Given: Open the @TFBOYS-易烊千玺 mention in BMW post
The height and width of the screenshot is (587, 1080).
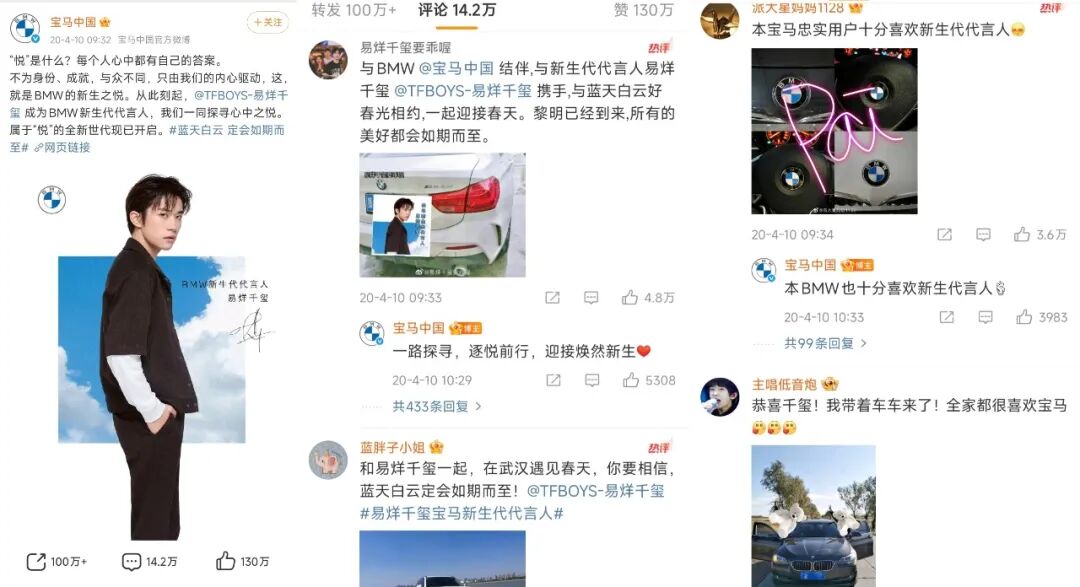Looking at the screenshot, I should 149,104.
